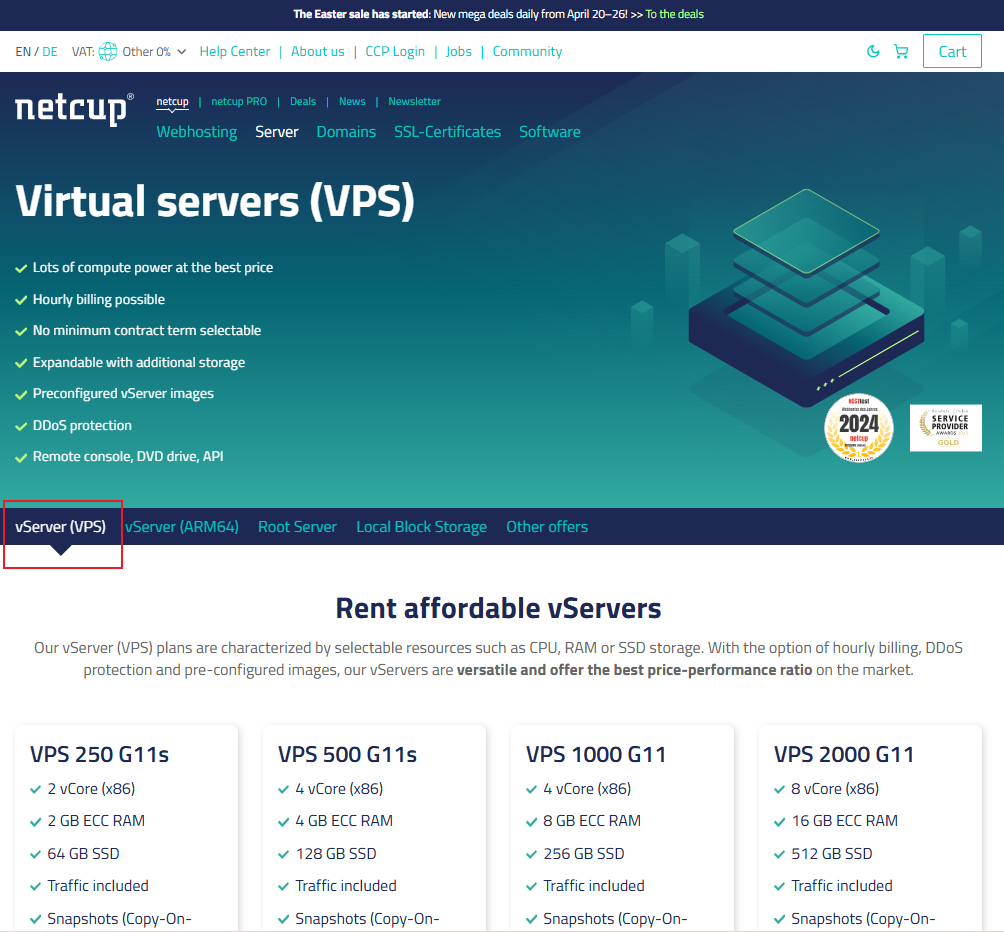Expand the VAT country dropdown
This screenshot has width=1004, height=932.
[181, 52]
